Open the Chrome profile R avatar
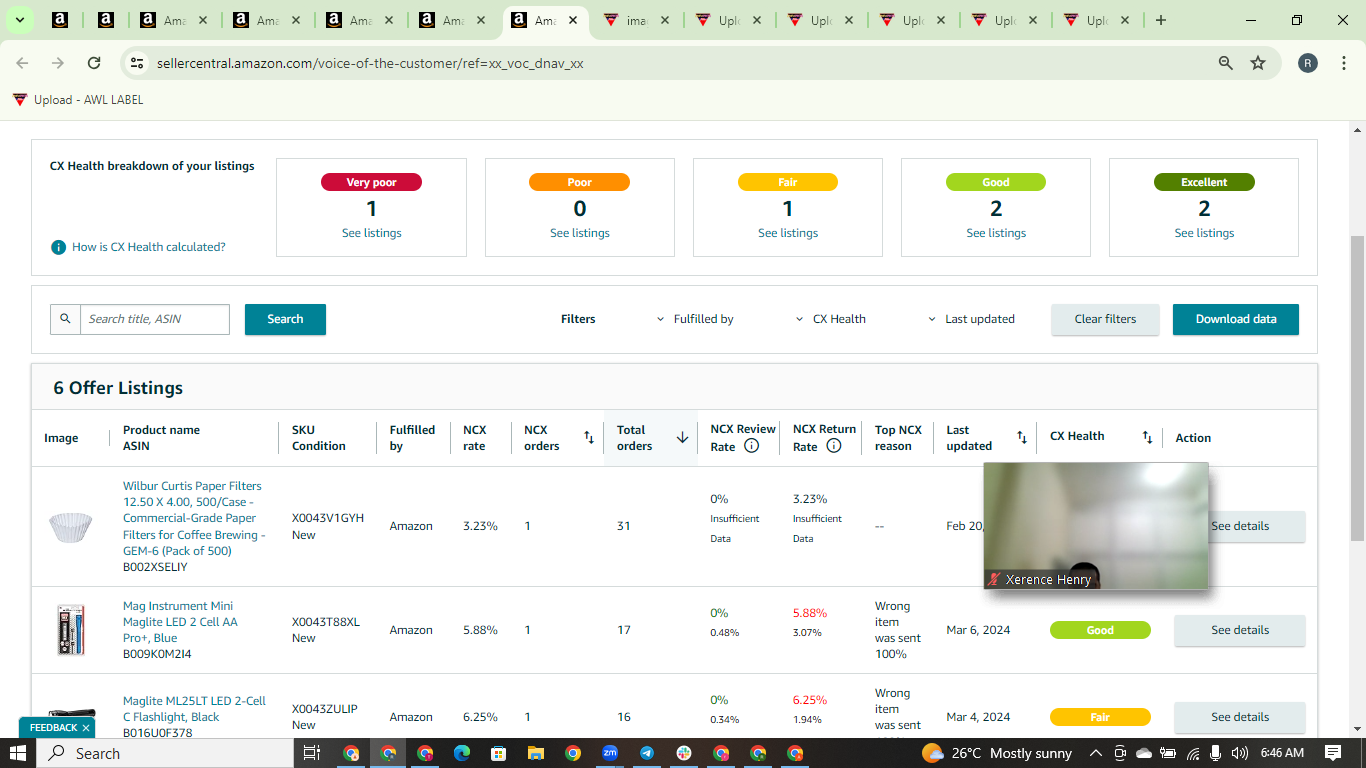Viewport: 1366px width, 768px height. point(1308,63)
